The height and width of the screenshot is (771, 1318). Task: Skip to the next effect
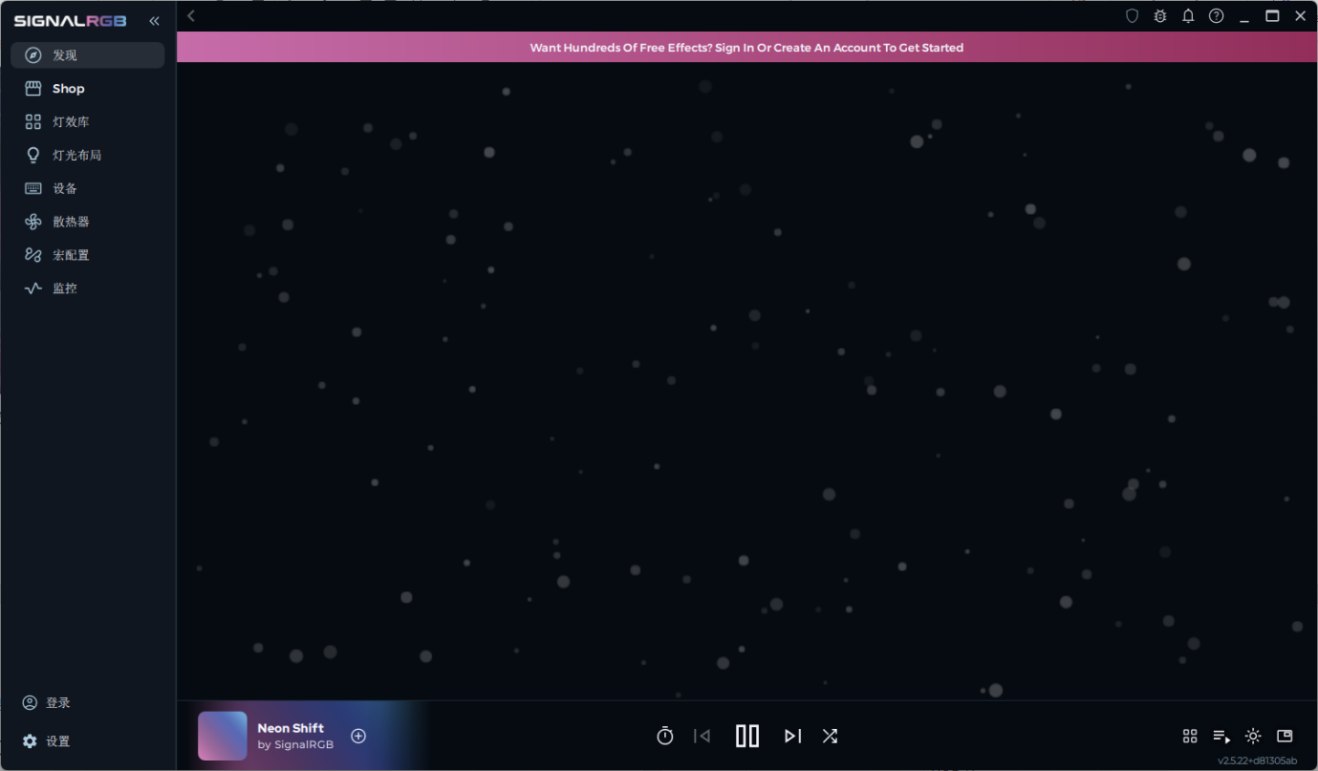pos(792,736)
